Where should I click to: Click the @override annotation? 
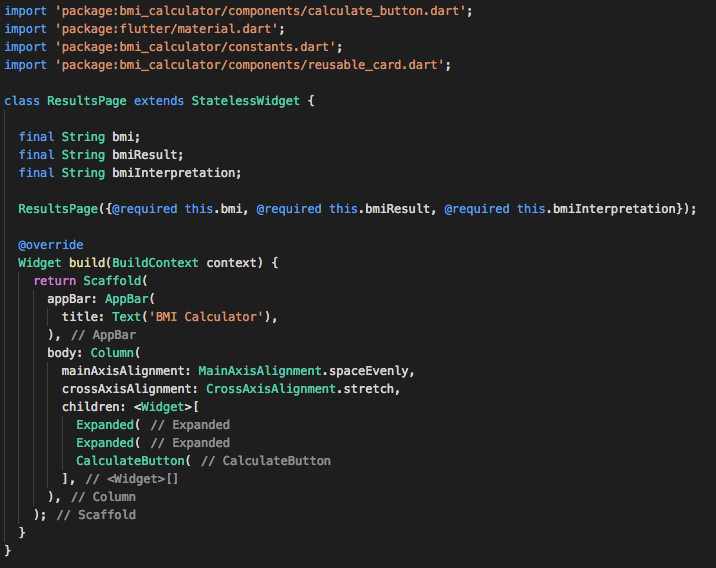pyautogui.click(x=50, y=245)
